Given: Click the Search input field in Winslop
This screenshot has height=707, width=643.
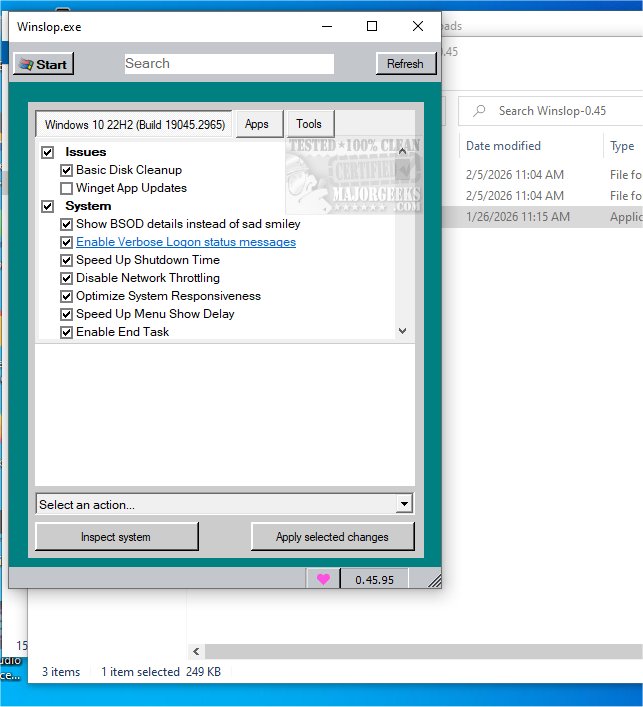Looking at the screenshot, I should (x=229, y=64).
